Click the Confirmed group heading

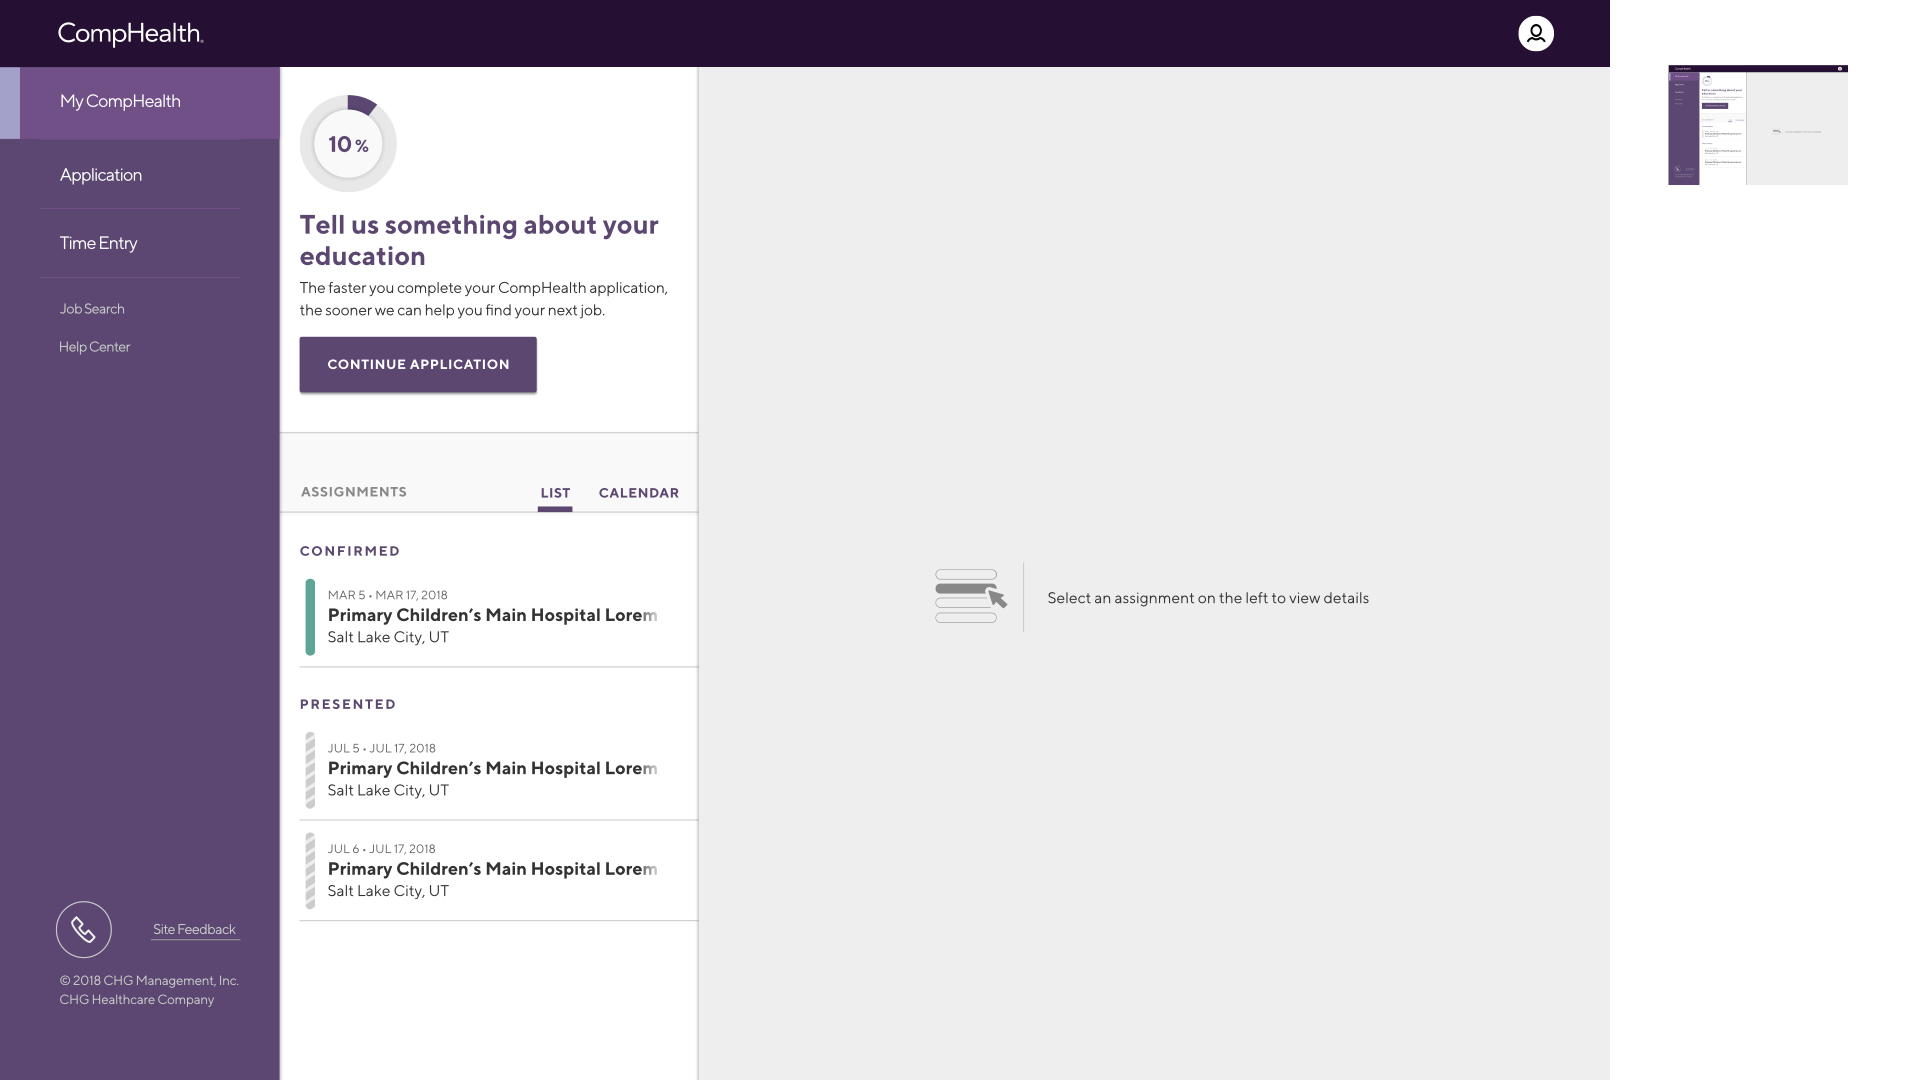tap(350, 551)
